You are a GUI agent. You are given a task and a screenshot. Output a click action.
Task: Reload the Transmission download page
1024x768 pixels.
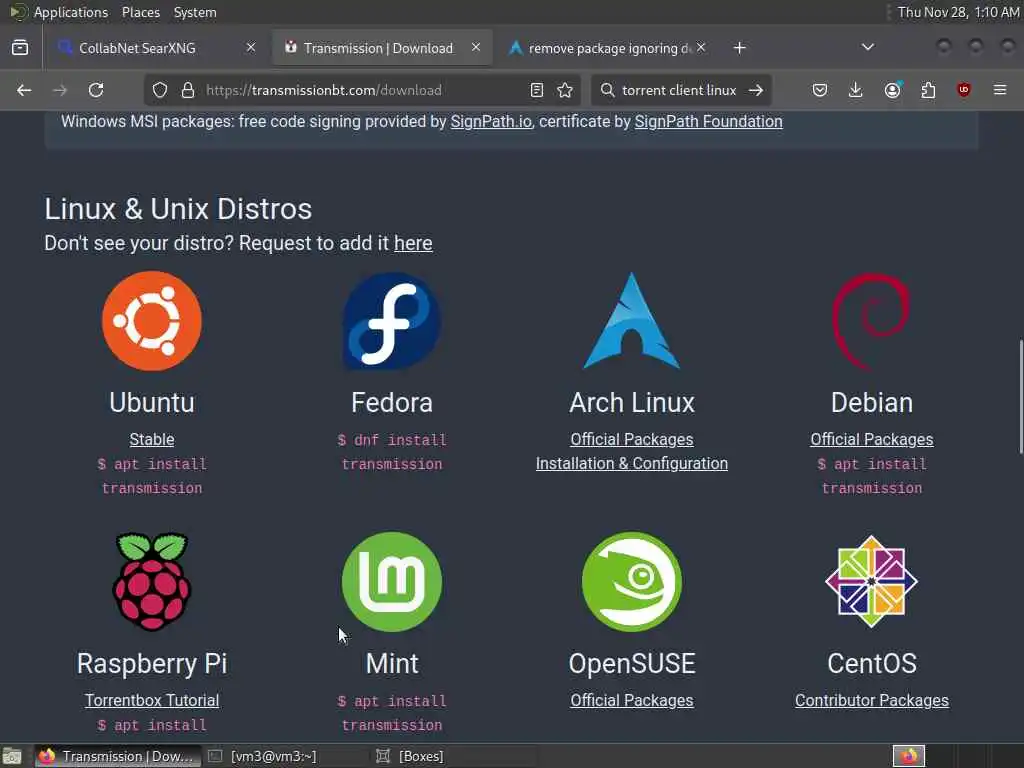point(96,90)
